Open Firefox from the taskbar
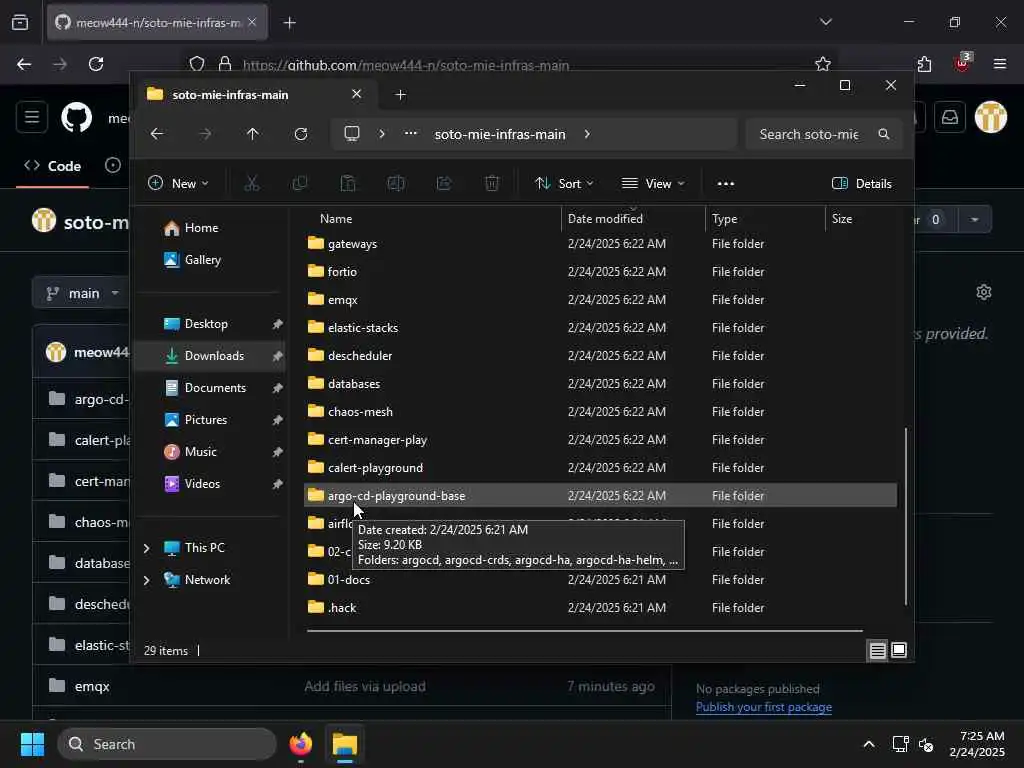This screenshot has width=1024, height=768. (300, 744)
